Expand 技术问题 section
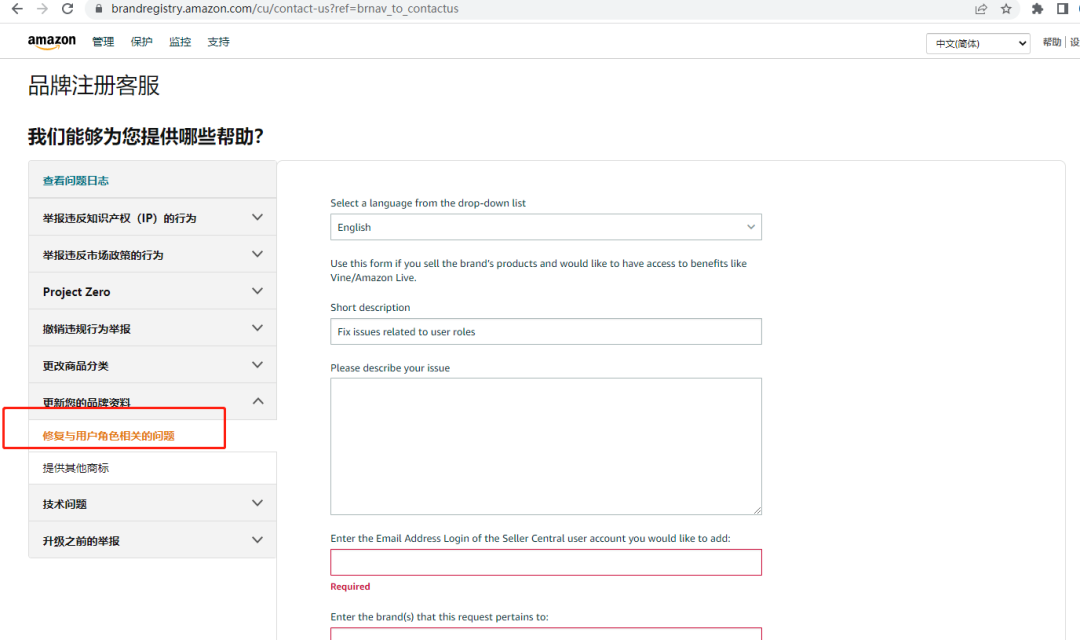The width and height of the screenshot is (1080, 640). coord(152,504)
